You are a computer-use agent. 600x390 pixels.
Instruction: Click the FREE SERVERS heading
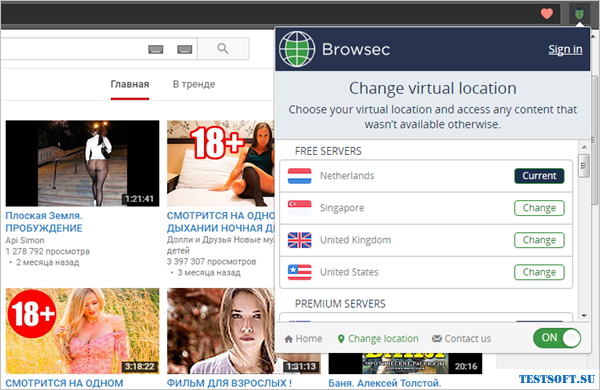(328, 151)
